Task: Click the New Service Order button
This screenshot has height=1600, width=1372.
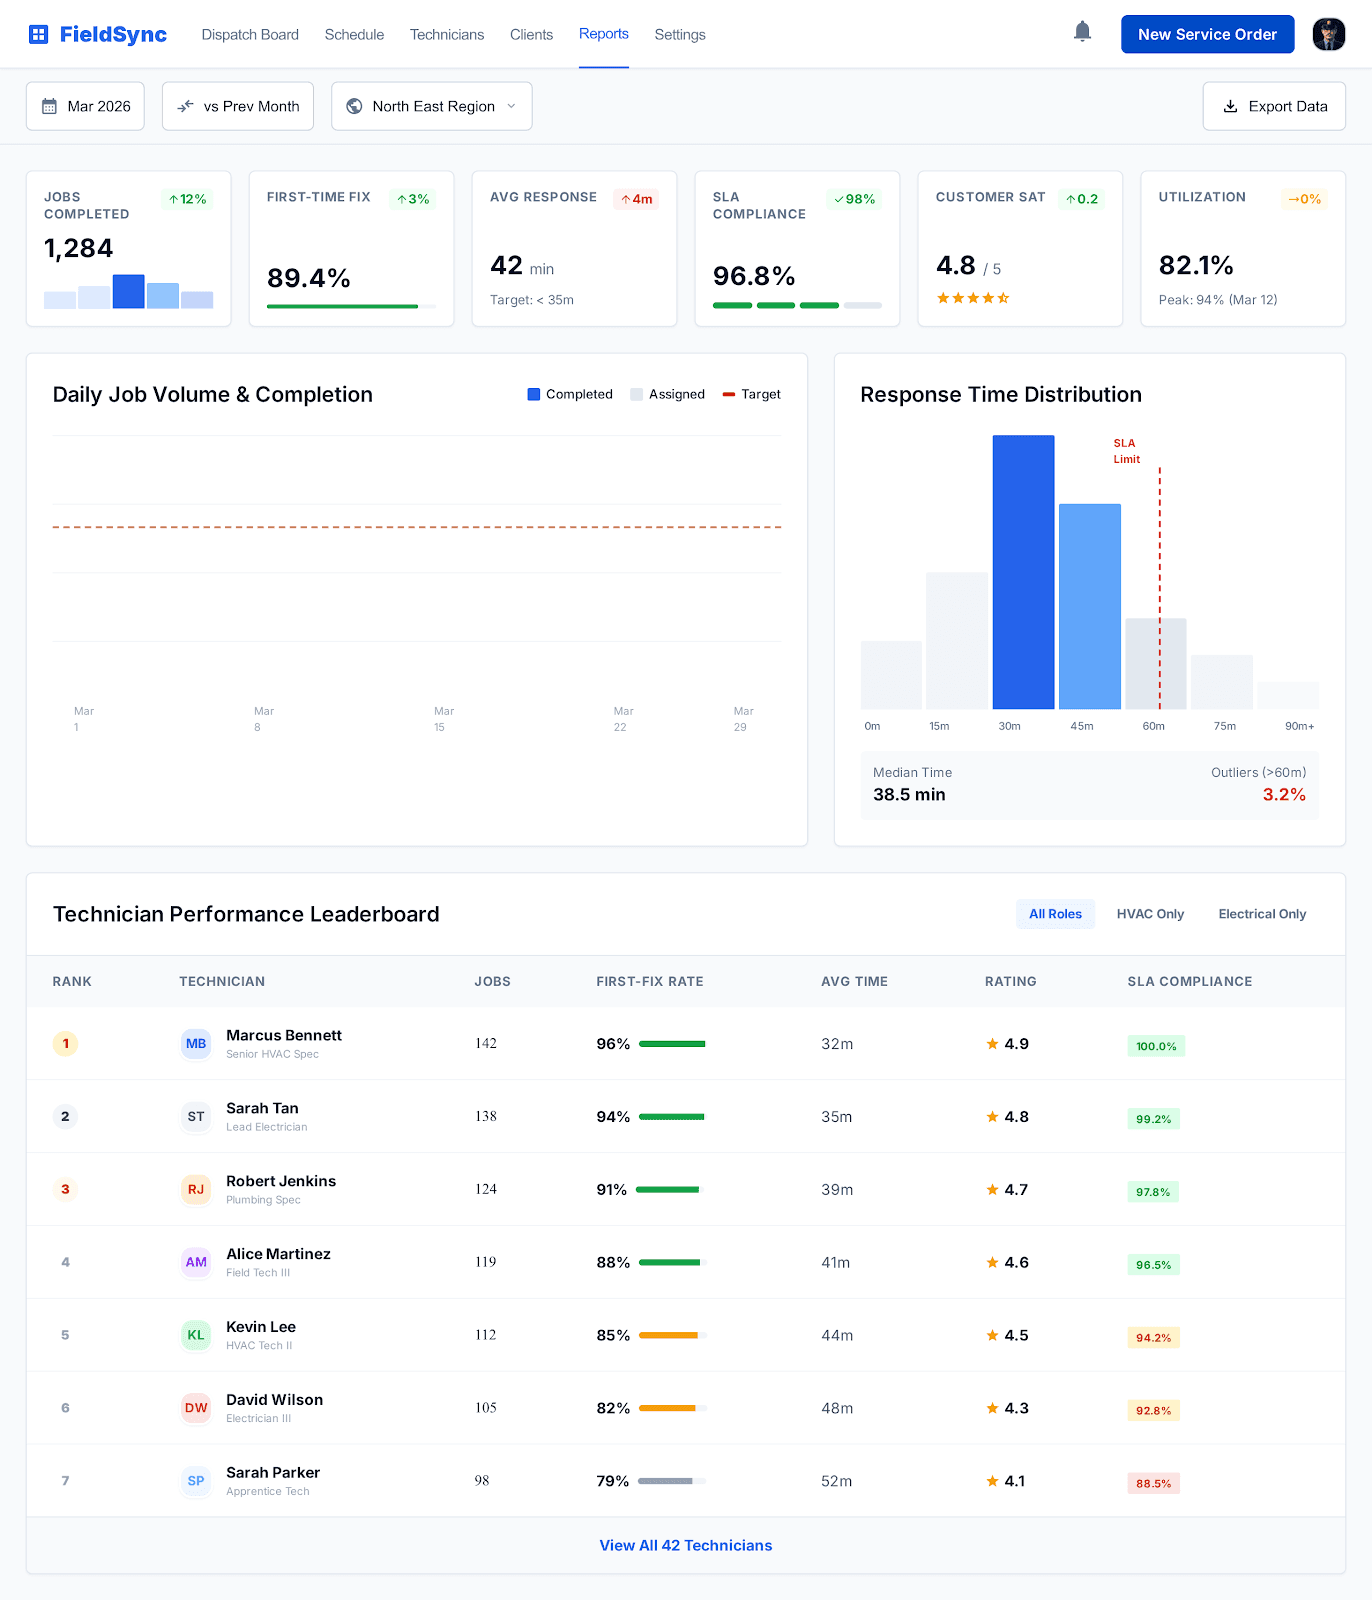Action: (x=1207, y=35)
